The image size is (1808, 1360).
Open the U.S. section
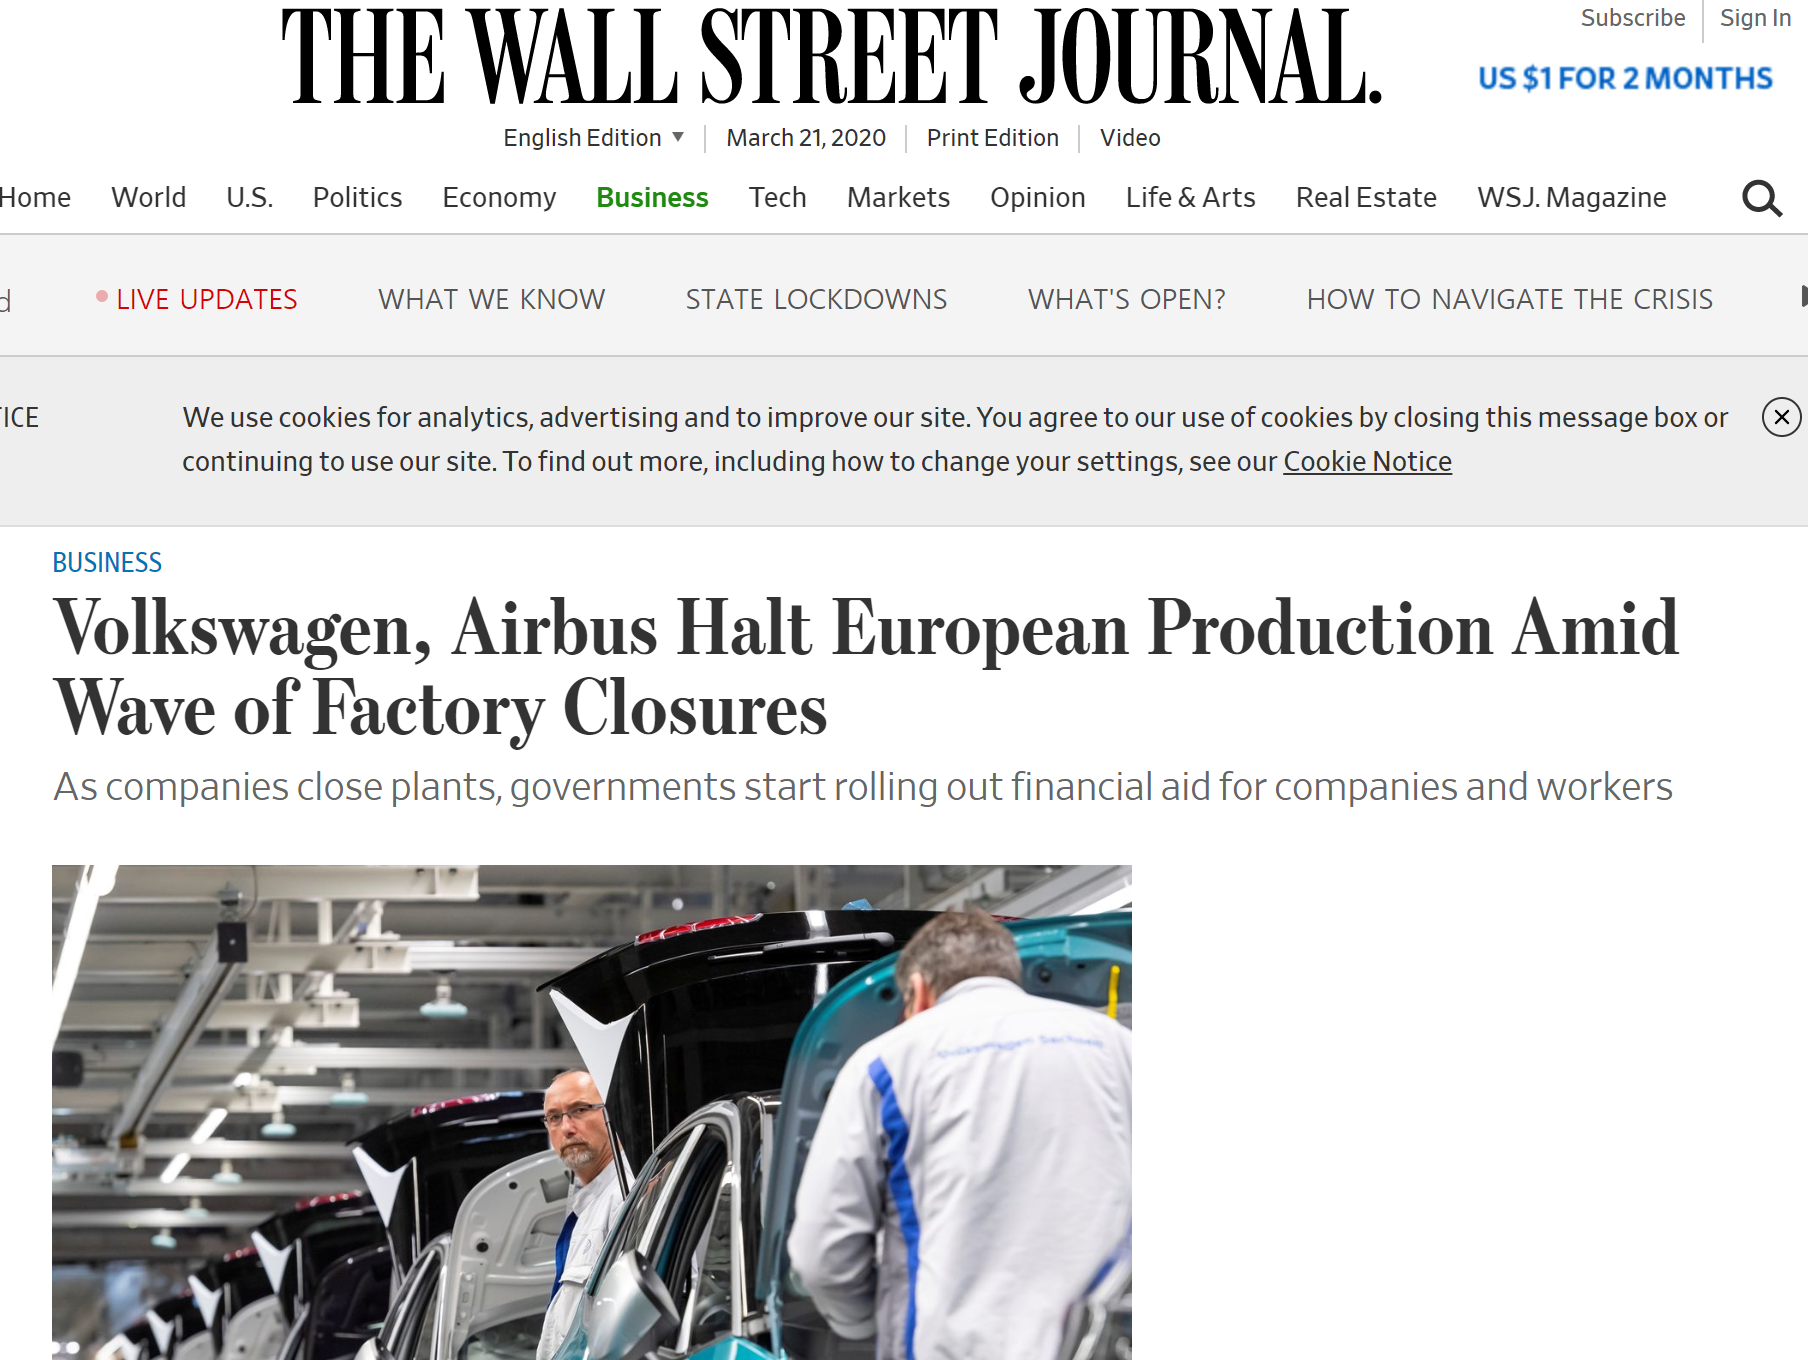click(250, 198)
